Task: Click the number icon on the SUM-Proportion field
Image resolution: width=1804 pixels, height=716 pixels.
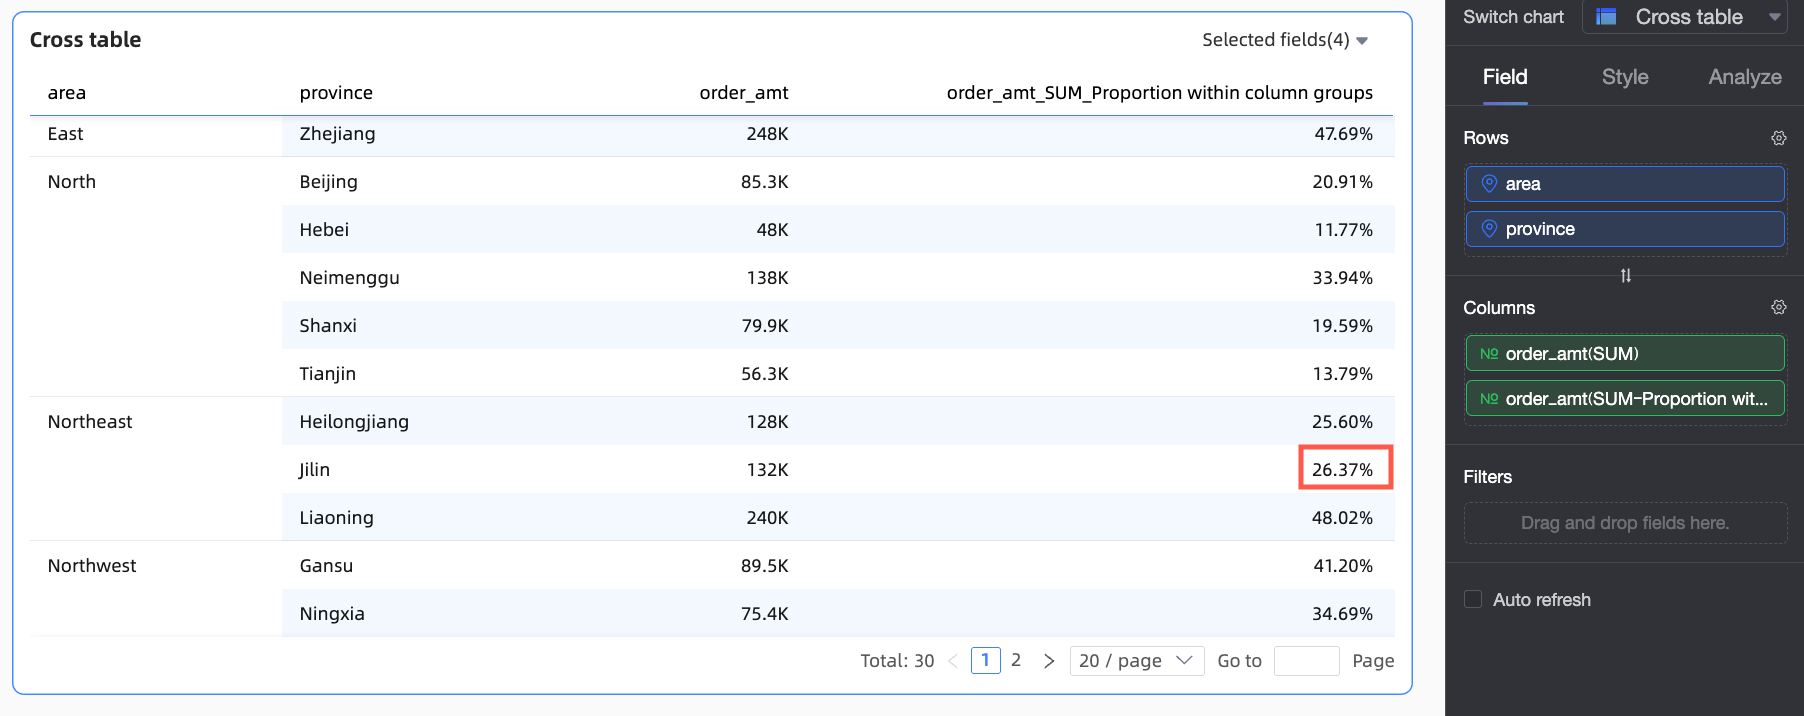Action: [x=1489, y=399]
